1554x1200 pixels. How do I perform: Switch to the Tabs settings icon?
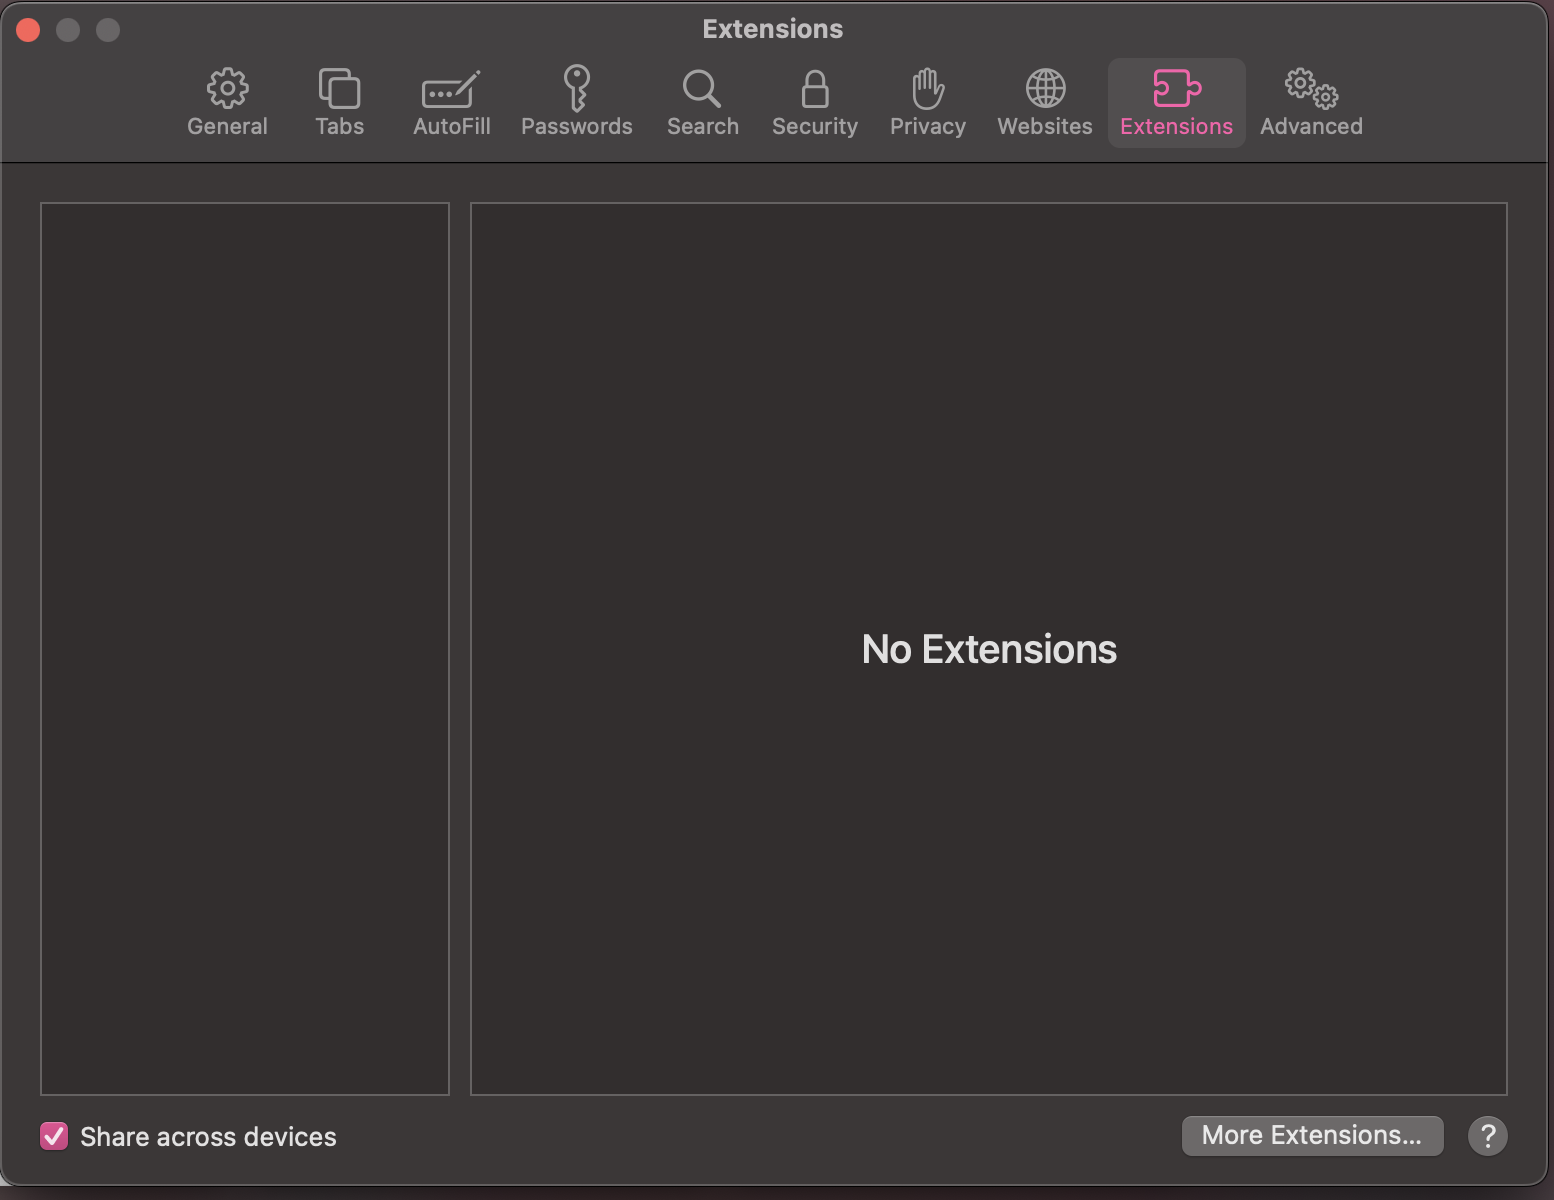coord(339,100)
